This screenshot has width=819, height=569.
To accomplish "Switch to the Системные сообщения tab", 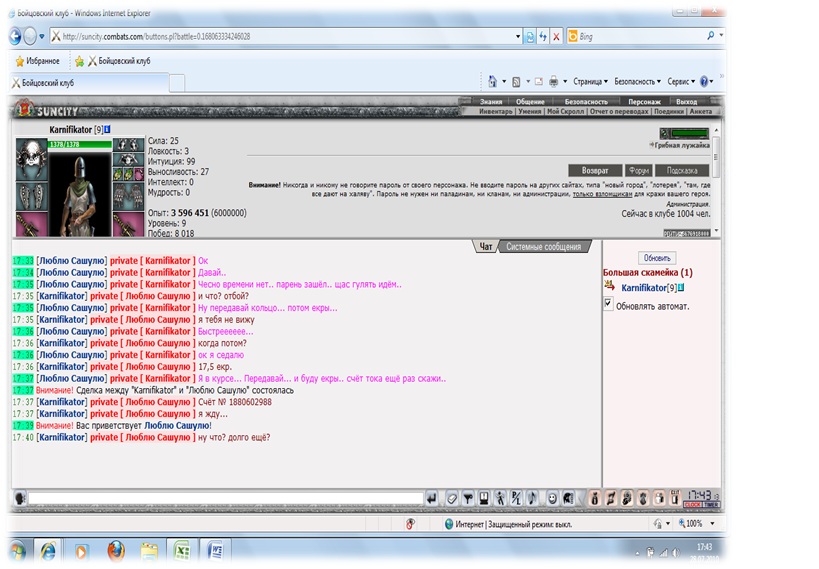I will pos(543,247).
